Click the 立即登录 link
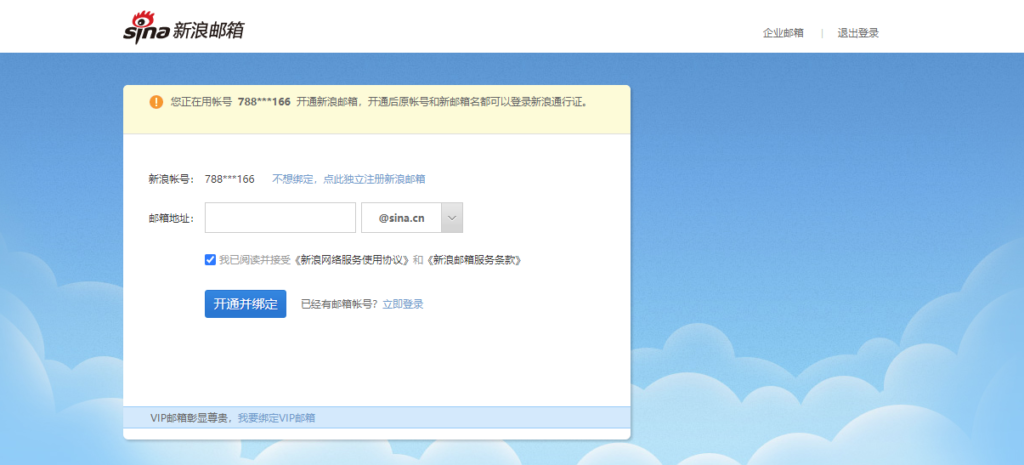The width and height of the screenshot is (1024, 465). click(x=403, y=304)
